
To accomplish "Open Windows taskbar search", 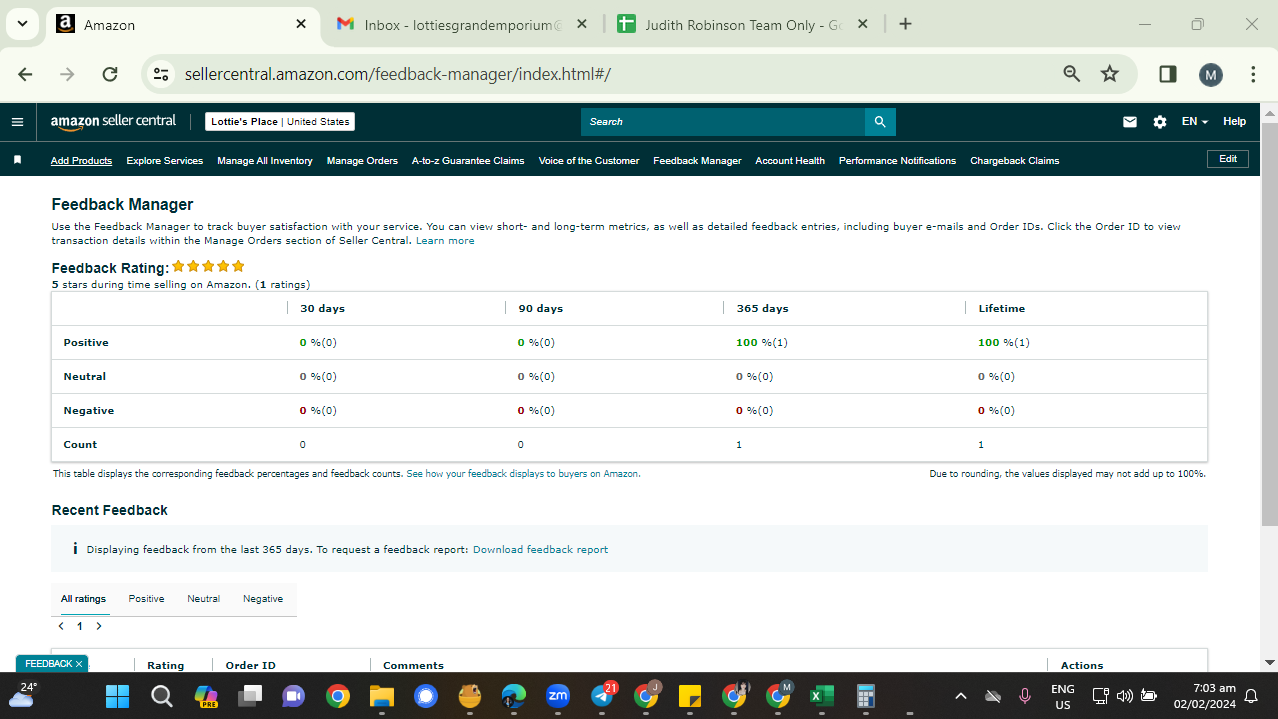I will (x=161, y=696).
